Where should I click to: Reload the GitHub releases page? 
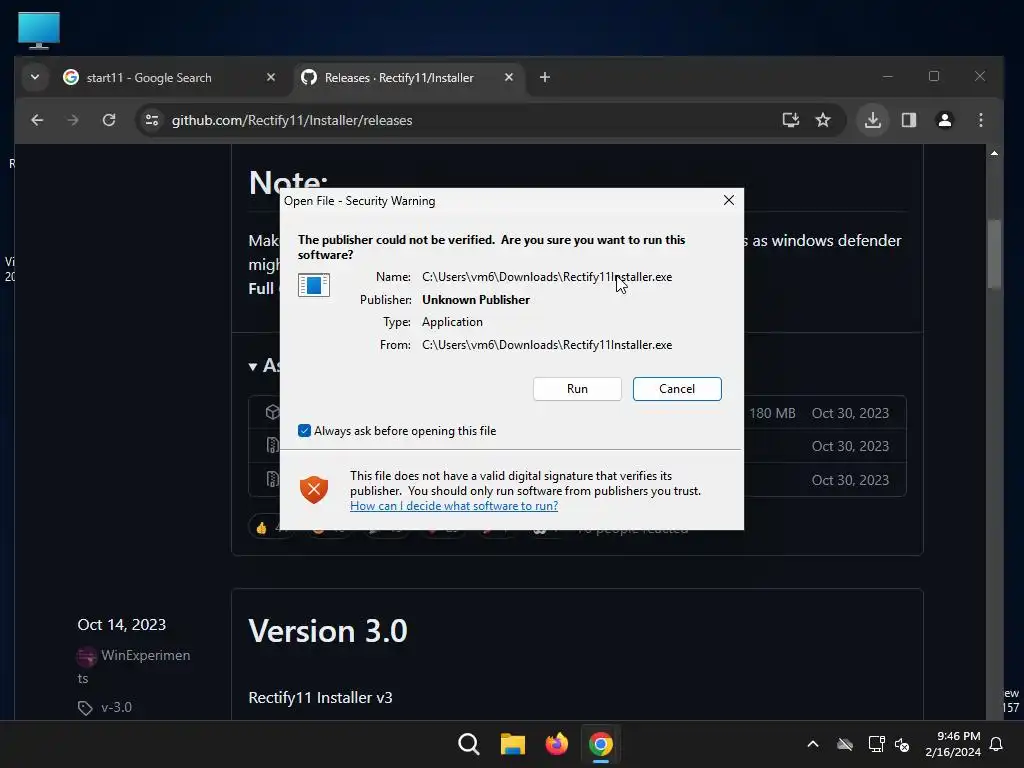pos(109,120)
